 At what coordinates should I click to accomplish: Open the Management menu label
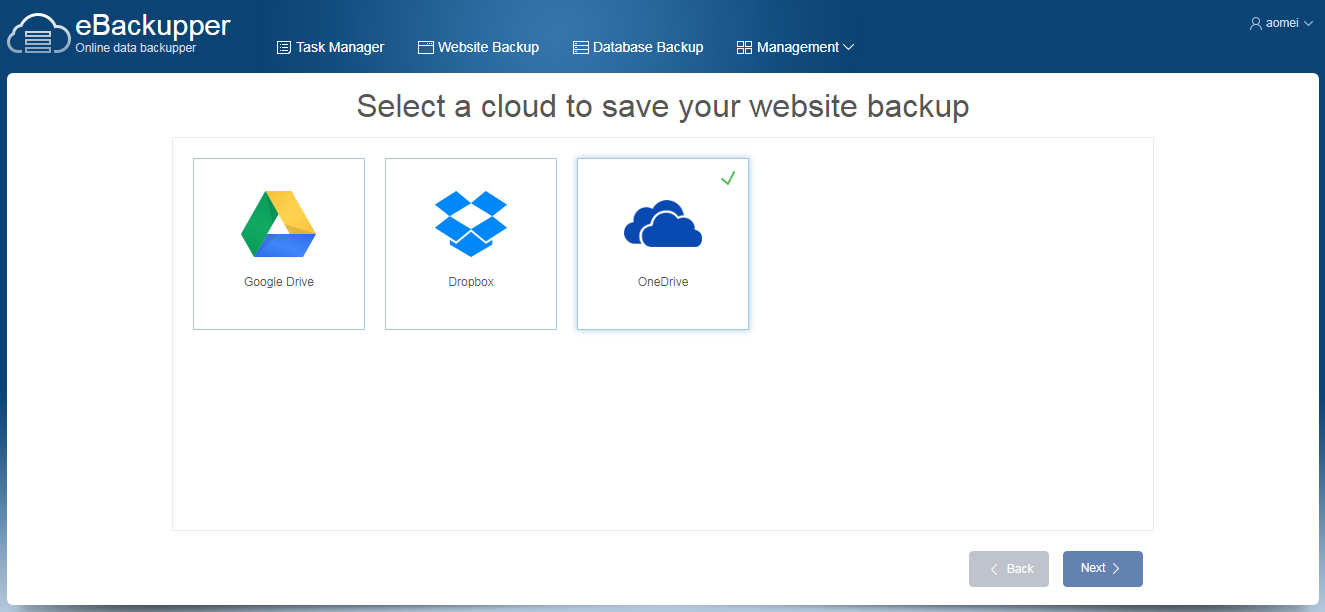[798, 47]
